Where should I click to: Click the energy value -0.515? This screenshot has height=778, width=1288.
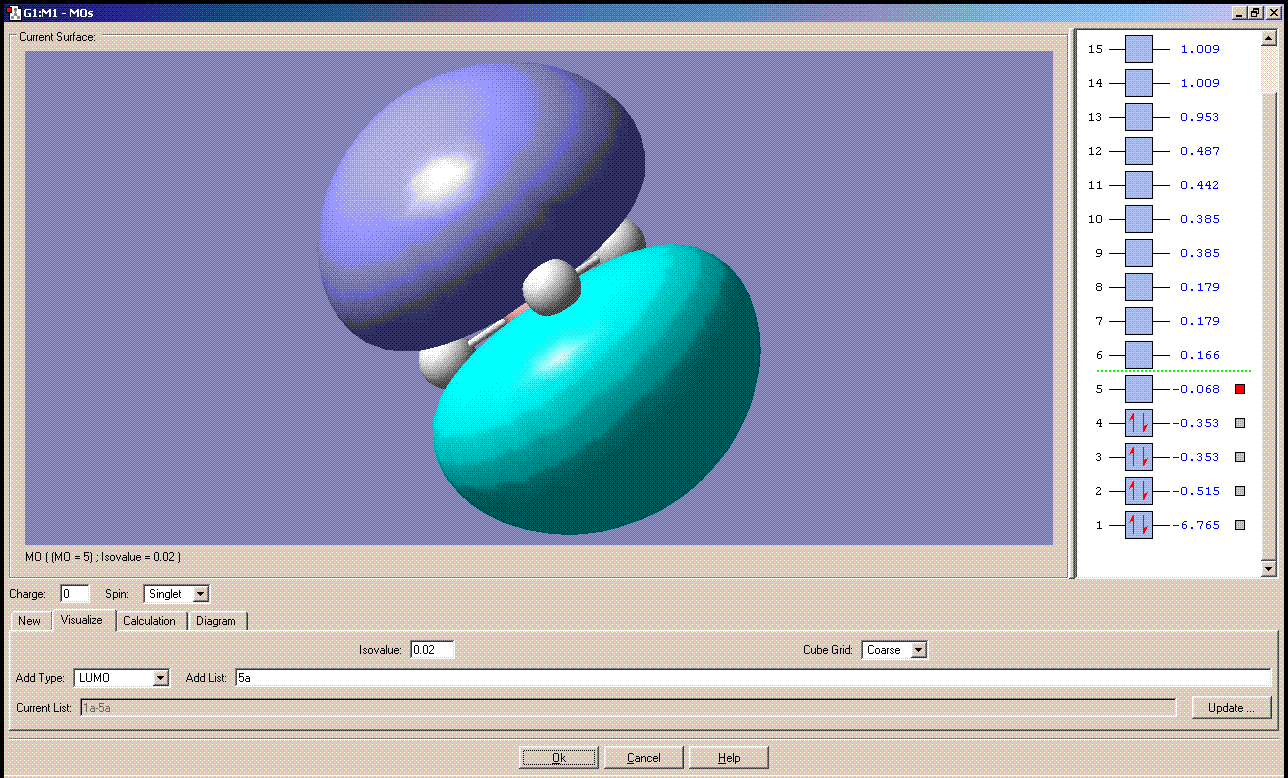click(1197, 491)
